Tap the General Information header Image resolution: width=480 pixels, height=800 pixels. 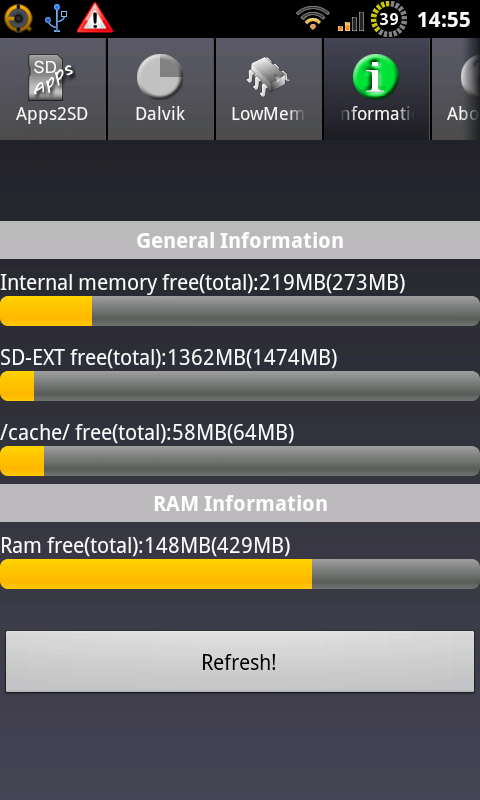(x=240, y=240)
